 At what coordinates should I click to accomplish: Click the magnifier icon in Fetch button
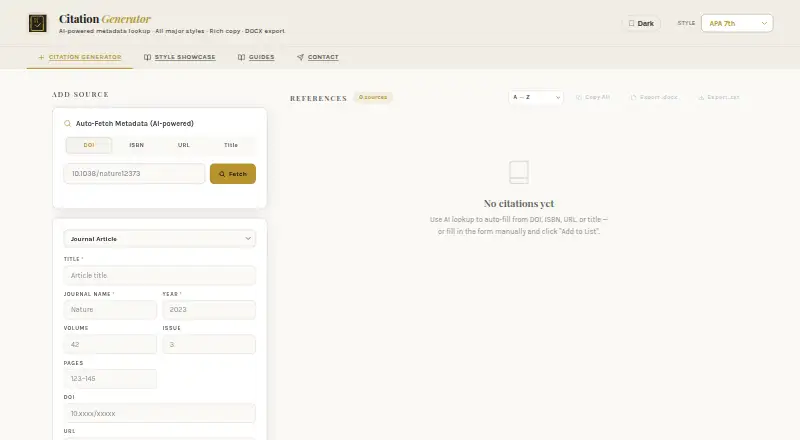pos(222,174)
